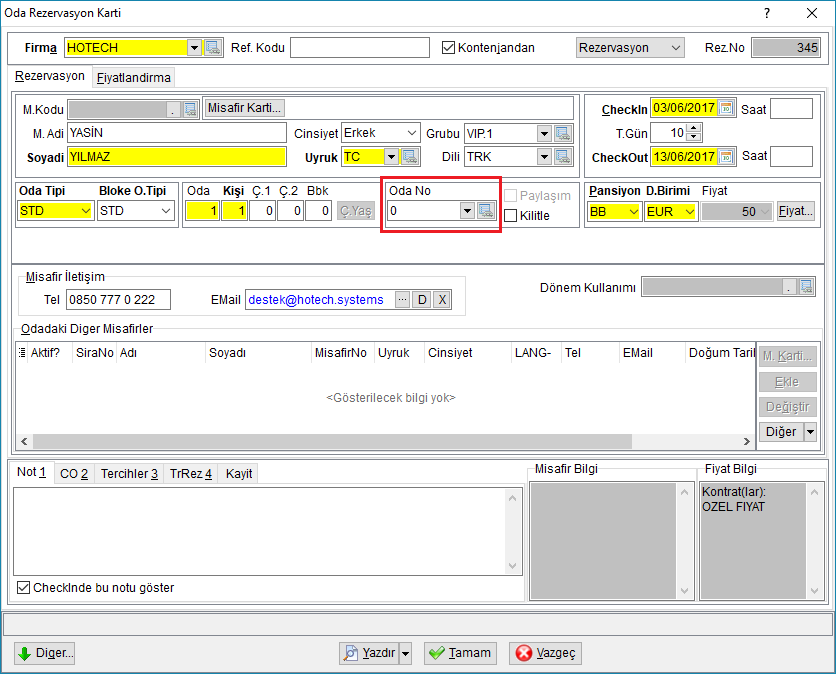This screenshot has width=836, height=674.
Task: Click the Yazdır print button
Action: [369, 653]
